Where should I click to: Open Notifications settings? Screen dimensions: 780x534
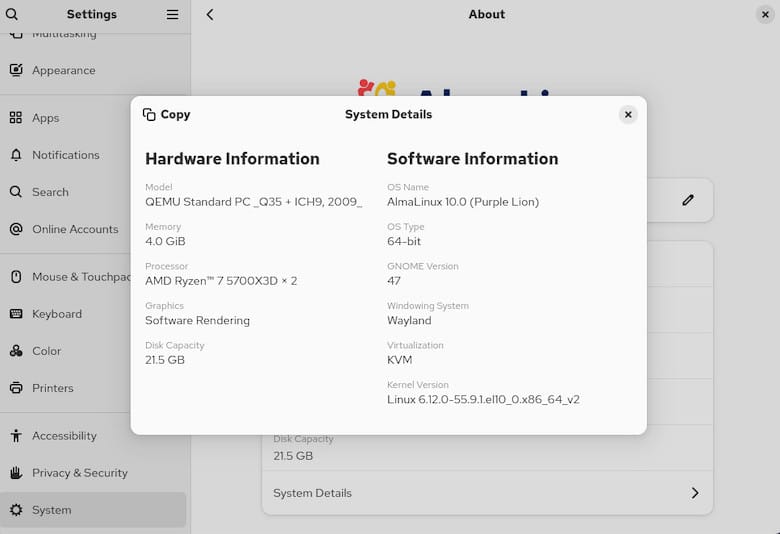93,155
